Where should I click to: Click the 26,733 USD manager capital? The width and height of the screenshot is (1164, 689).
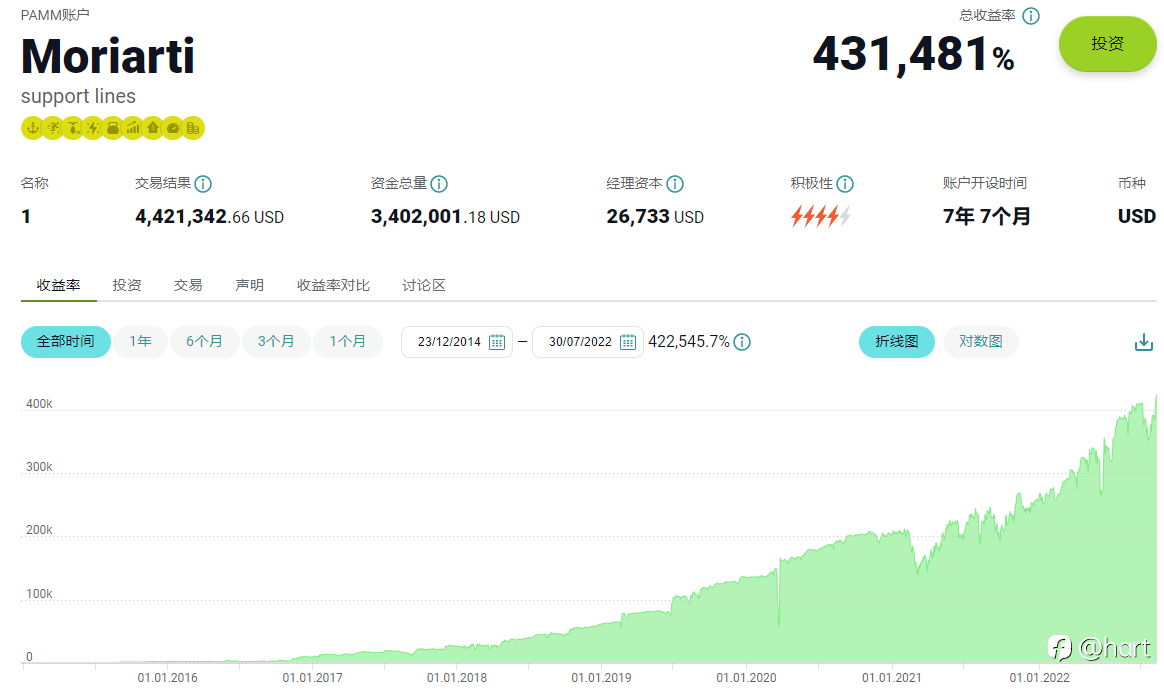click(x=655, y=217)
